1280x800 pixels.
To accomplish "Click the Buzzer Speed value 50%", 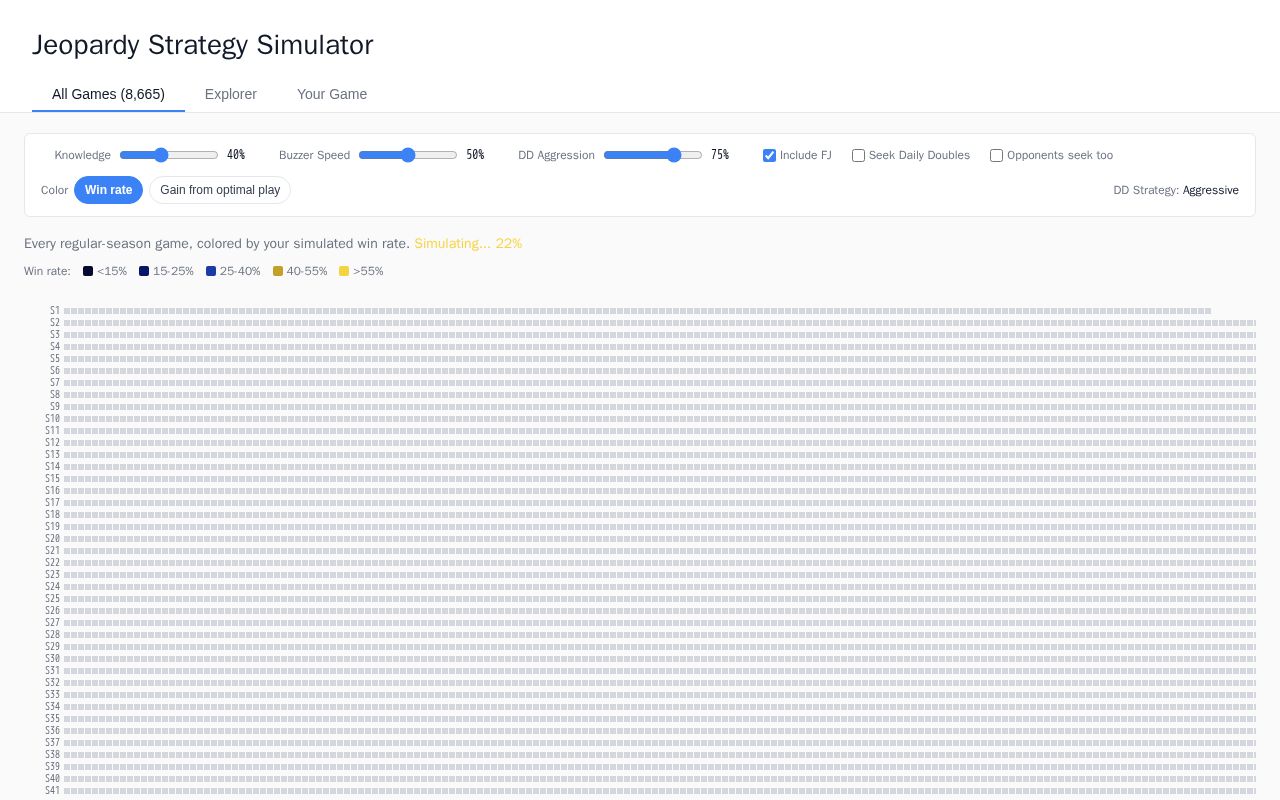I will 475,155.
